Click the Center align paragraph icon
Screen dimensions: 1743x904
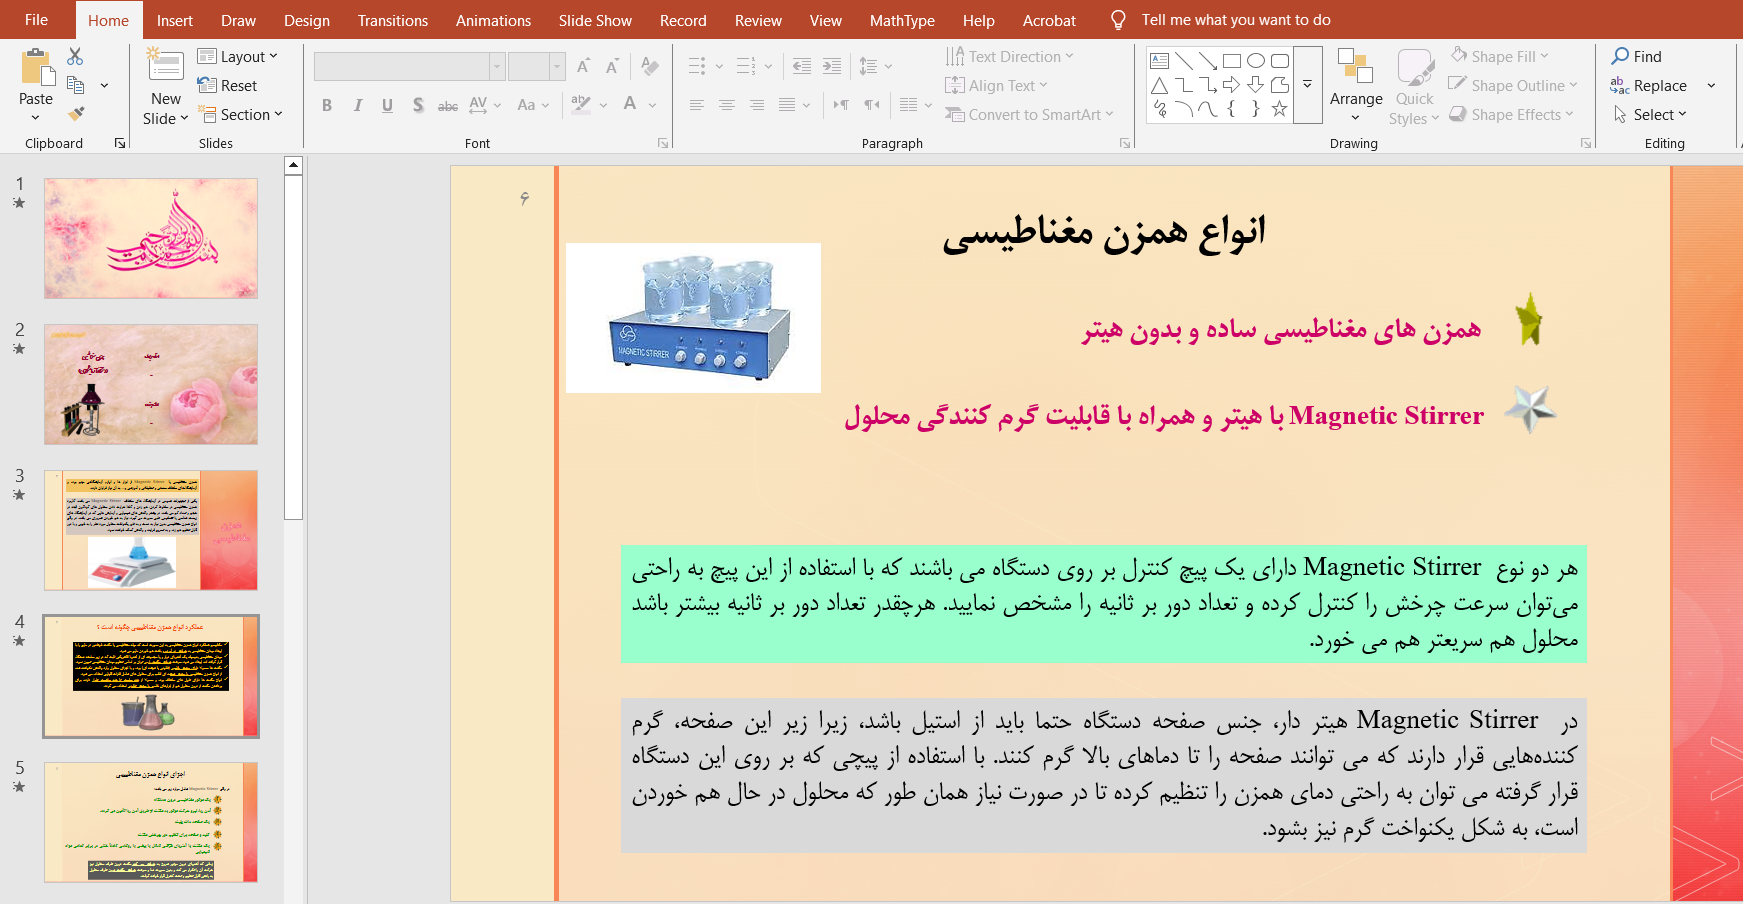727,105
